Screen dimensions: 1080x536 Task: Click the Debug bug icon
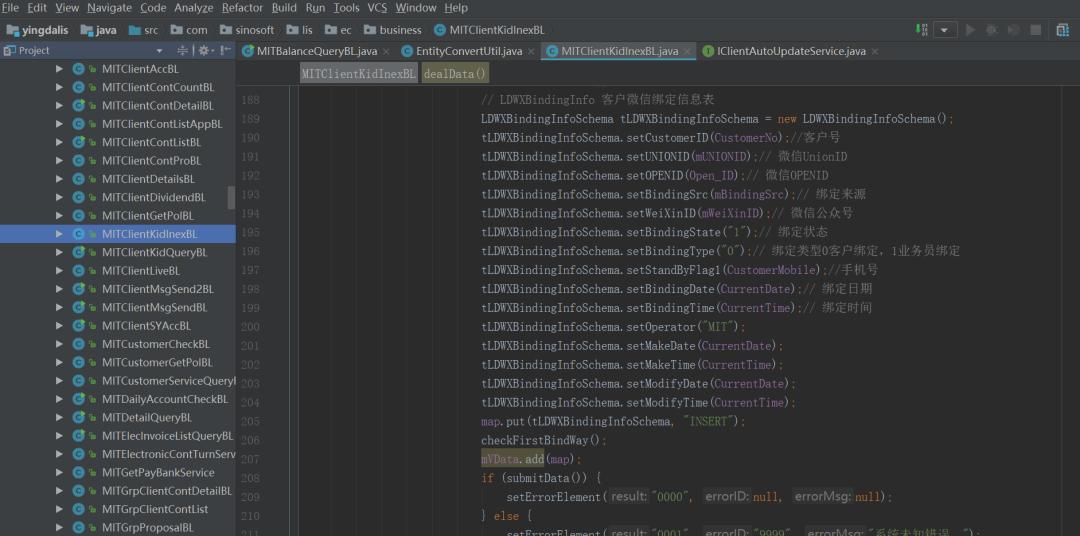(x=991, y=30)
